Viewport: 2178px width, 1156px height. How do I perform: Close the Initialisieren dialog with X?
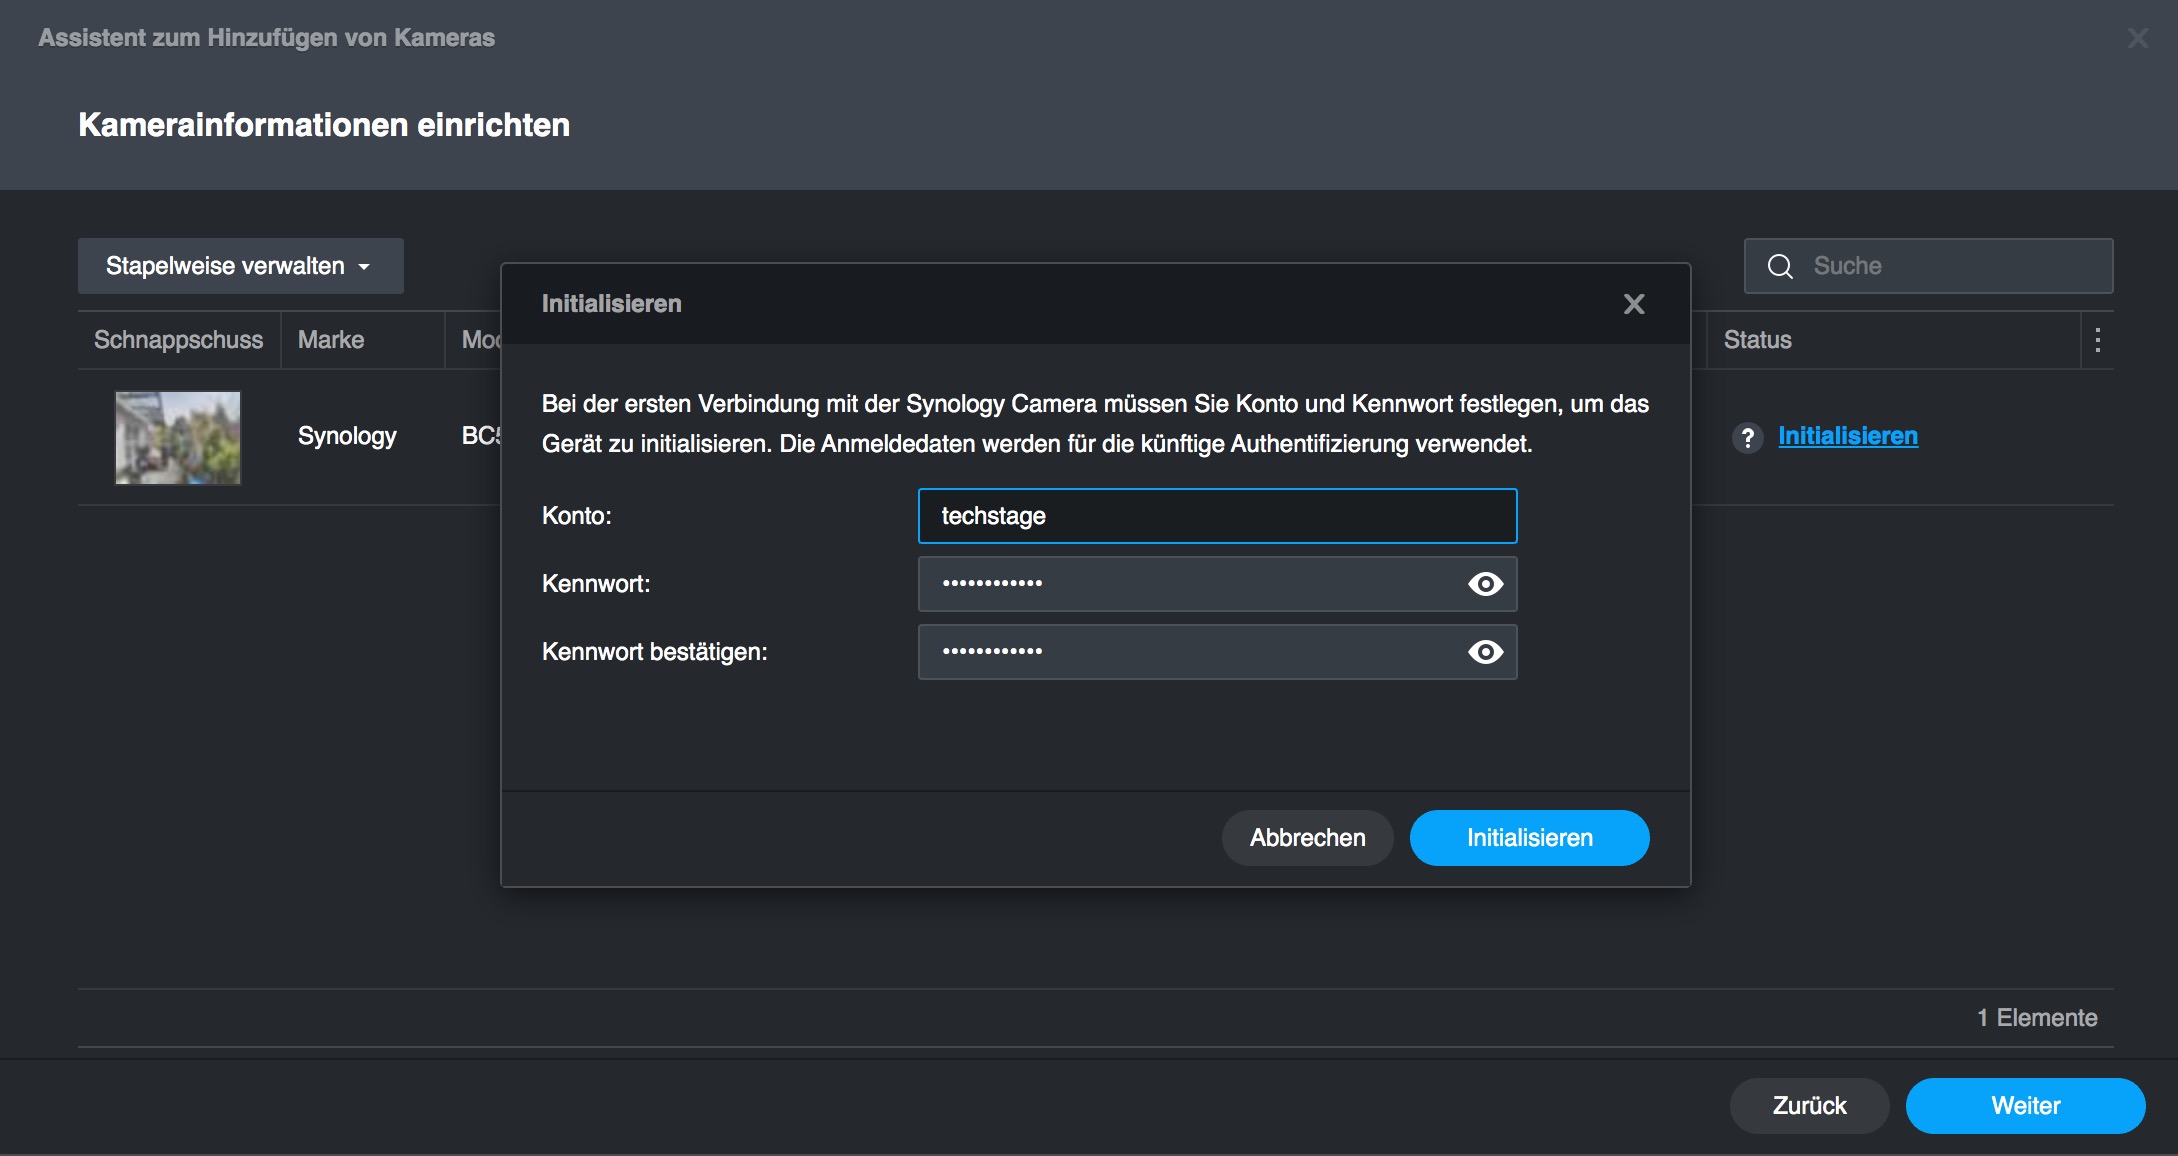pyautogui.click(x=1633, y=304)
